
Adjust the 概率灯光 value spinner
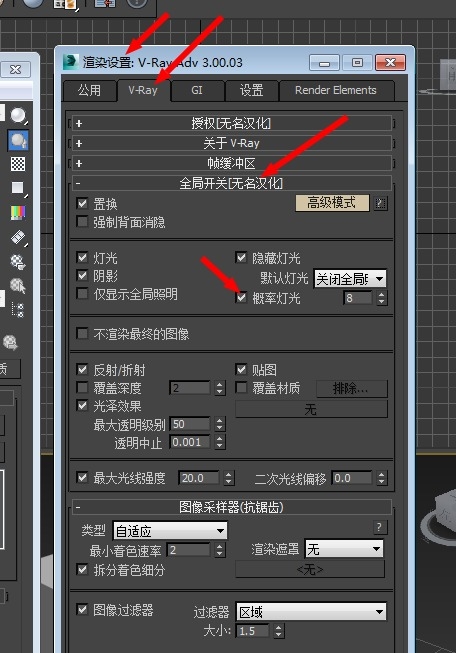coord(382,298)
